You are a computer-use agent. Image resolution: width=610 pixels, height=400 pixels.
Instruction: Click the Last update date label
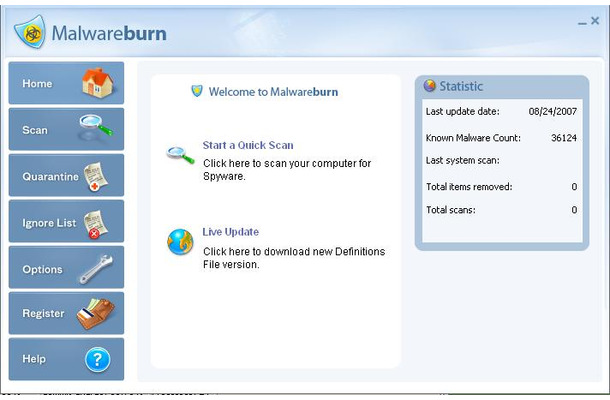click(463, 112)
